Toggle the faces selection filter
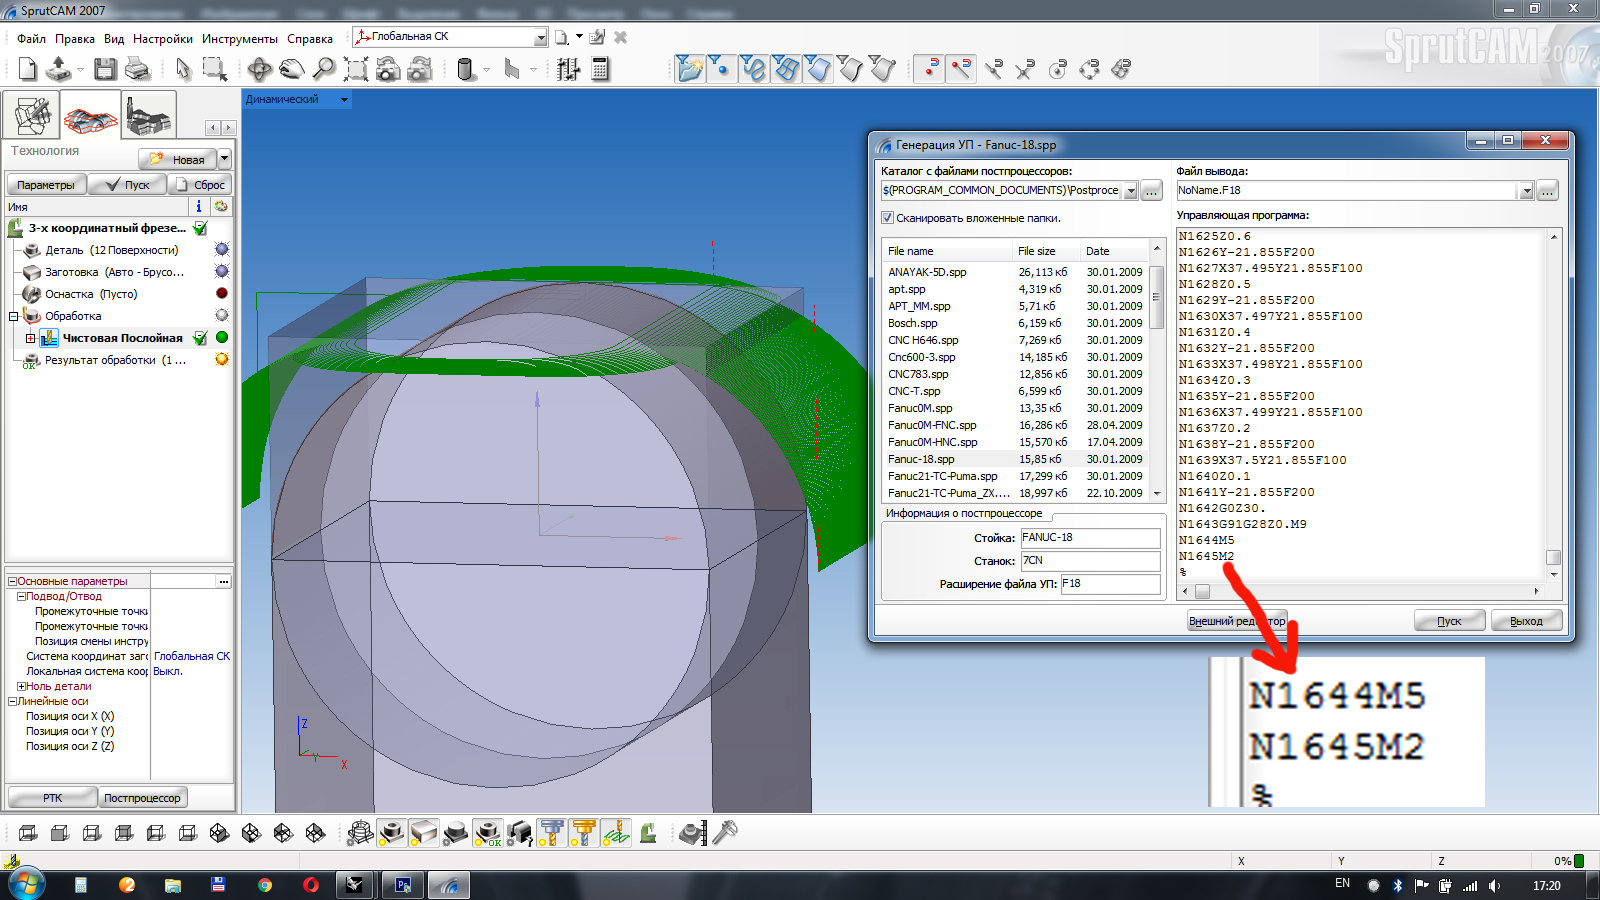 tap(818, 69)
